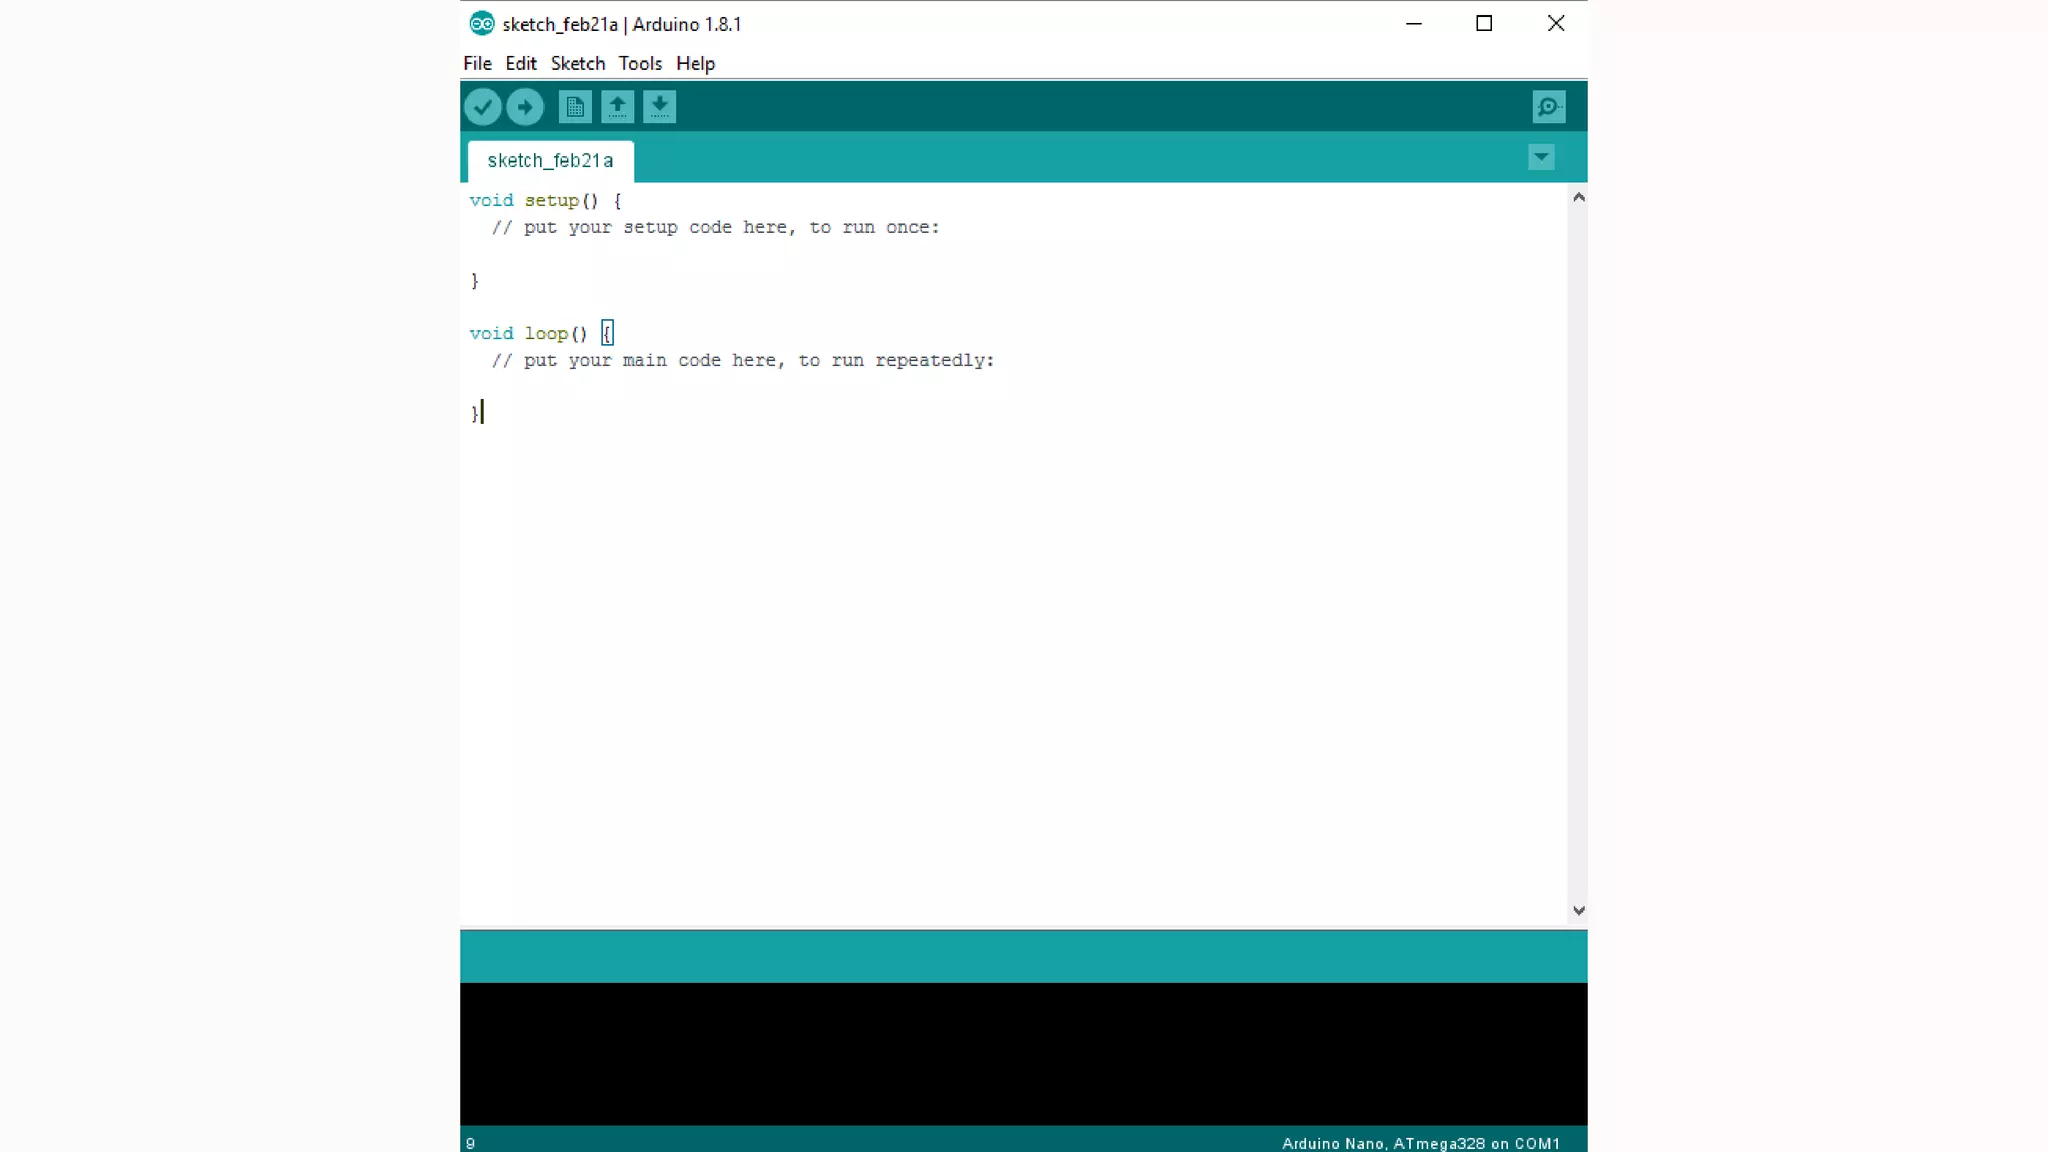
Task: Maximize the Arduino window
Action: 1484,24
